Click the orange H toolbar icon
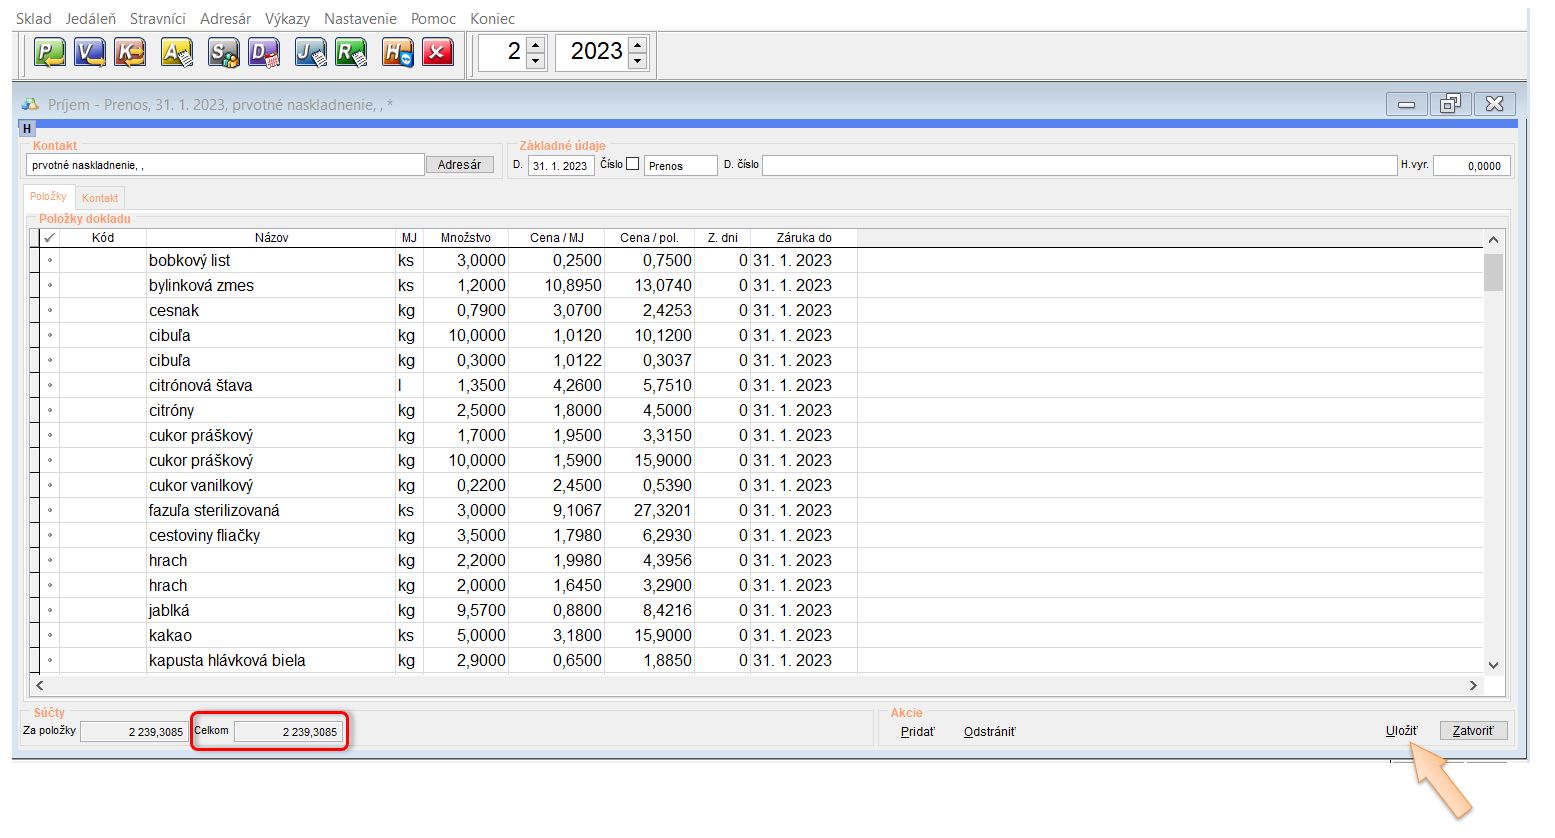Viewport: 1555px width, 838px height. [x=397, y=52]
